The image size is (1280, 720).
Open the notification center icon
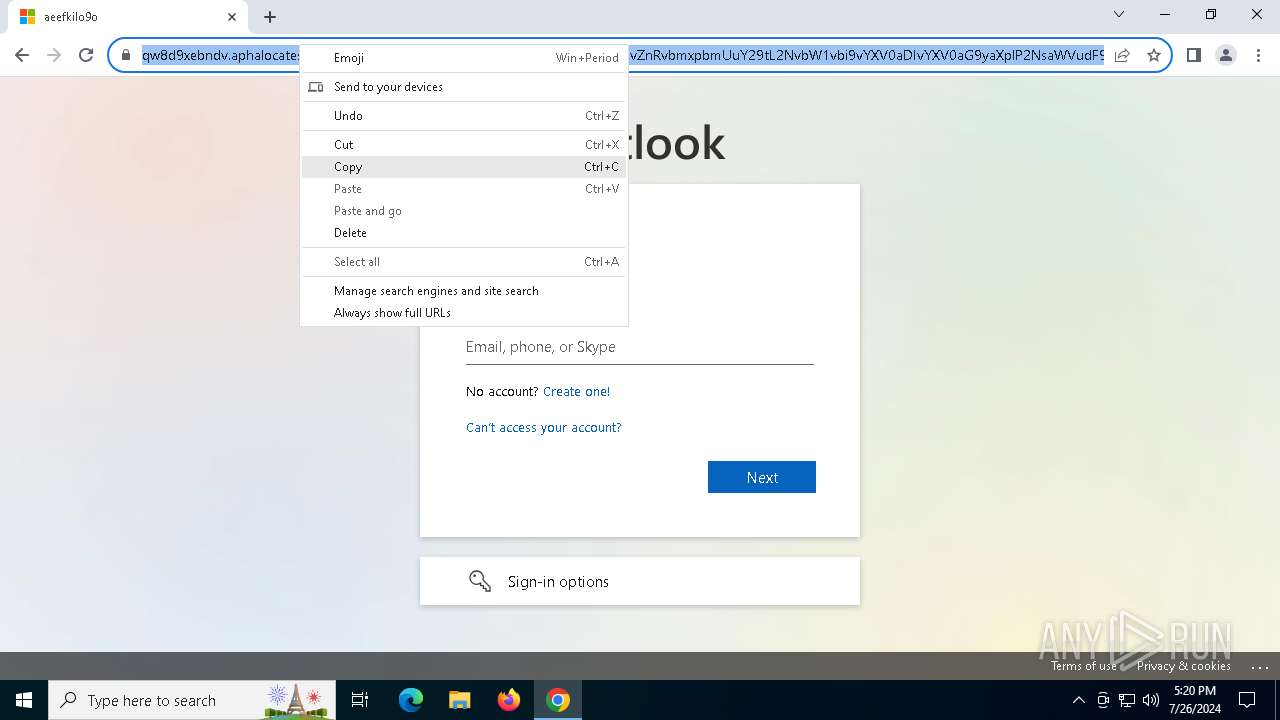(x=1247, y=700)
